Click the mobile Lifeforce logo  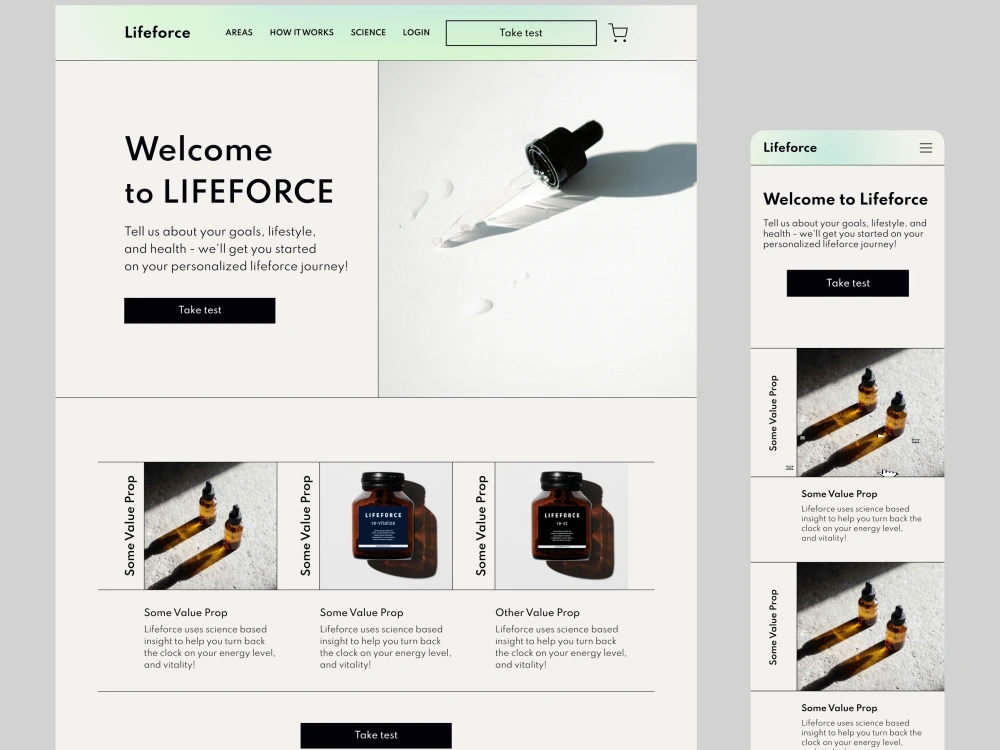pos(790,147)
